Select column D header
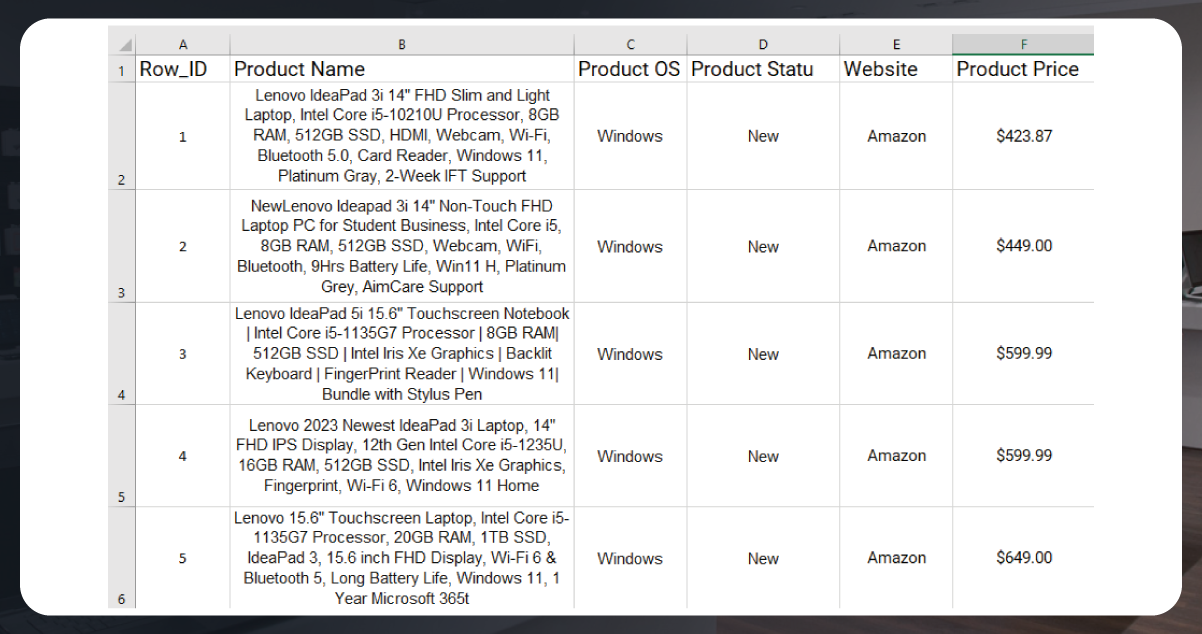The height and width of the screenshot is (634, 1202). tap(763, 45)
